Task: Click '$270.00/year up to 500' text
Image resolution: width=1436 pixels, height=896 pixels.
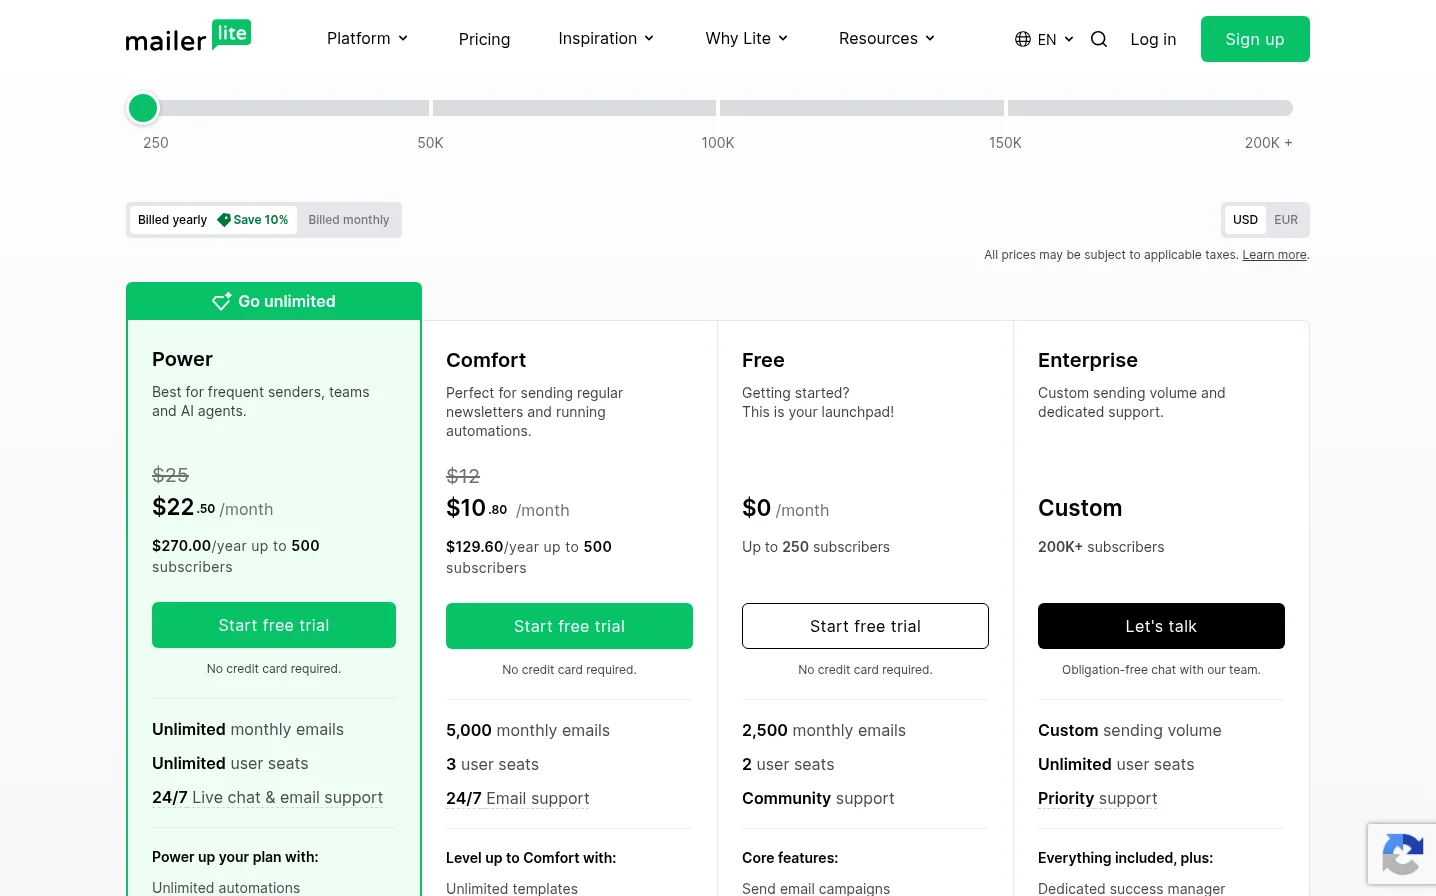Action: tap(236, 546)
